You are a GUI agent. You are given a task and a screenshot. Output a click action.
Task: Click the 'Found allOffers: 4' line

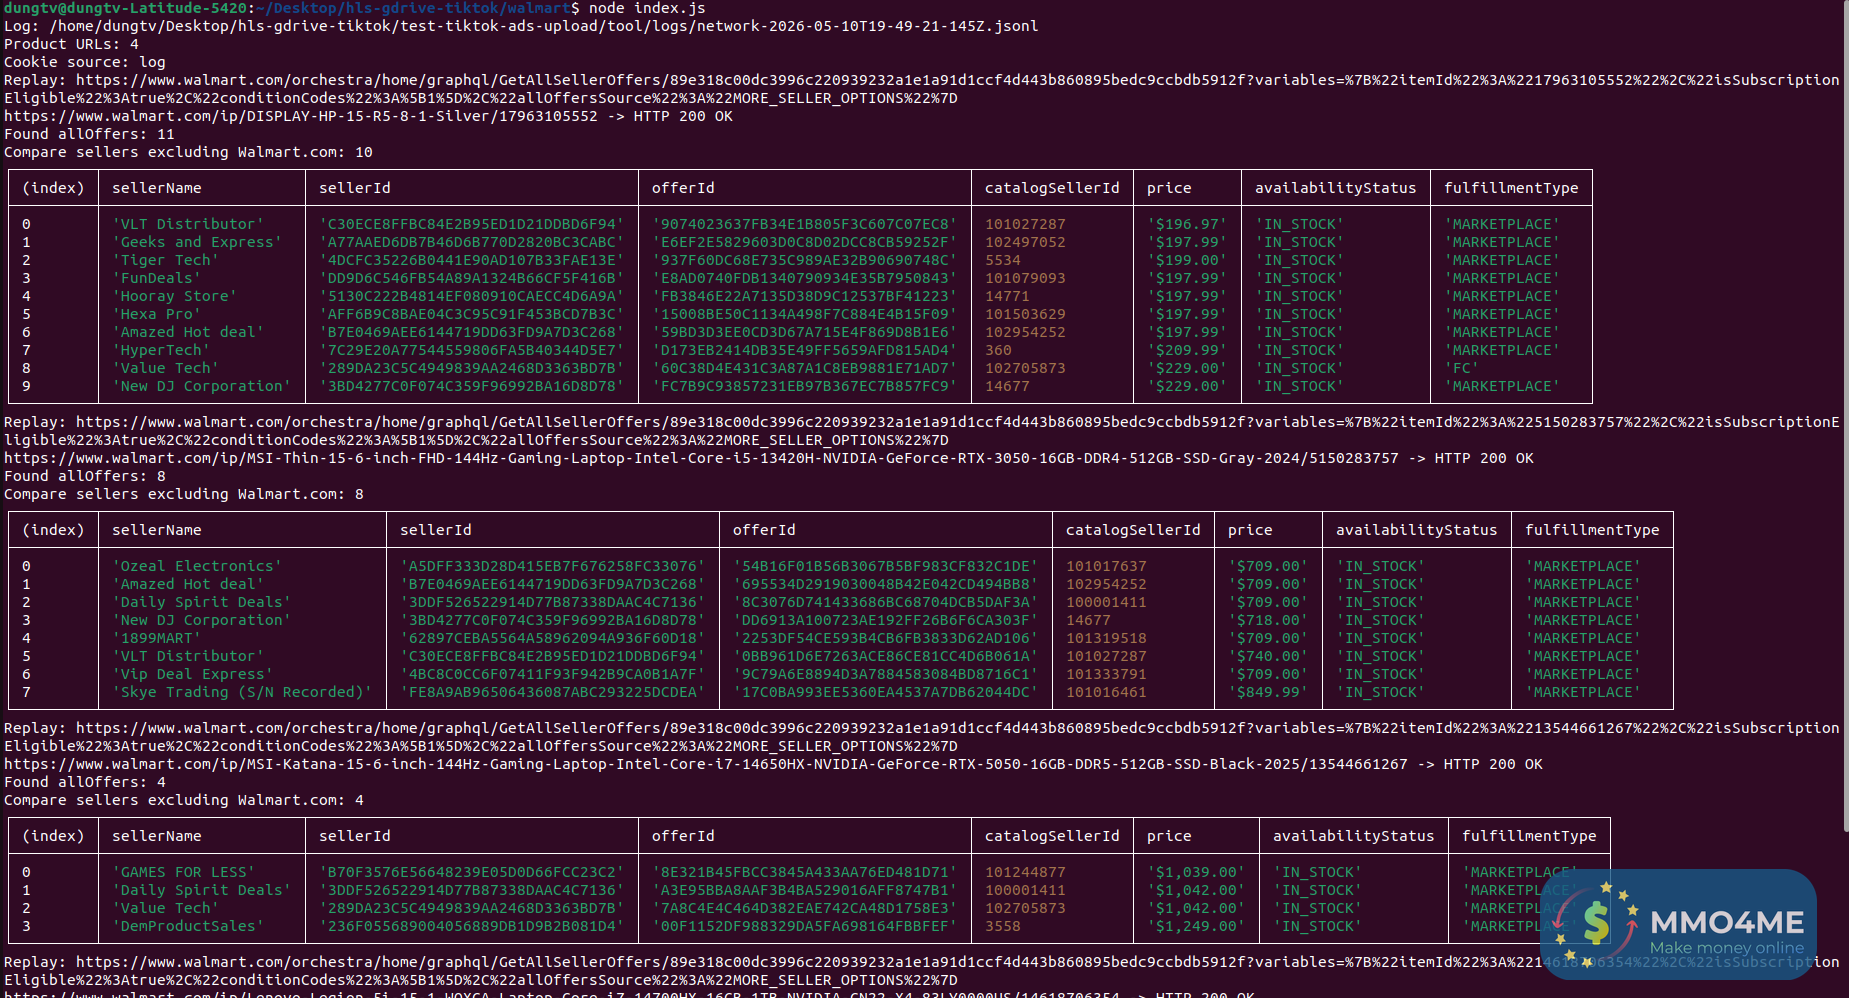pyautogui.click(x=85, y=782)
